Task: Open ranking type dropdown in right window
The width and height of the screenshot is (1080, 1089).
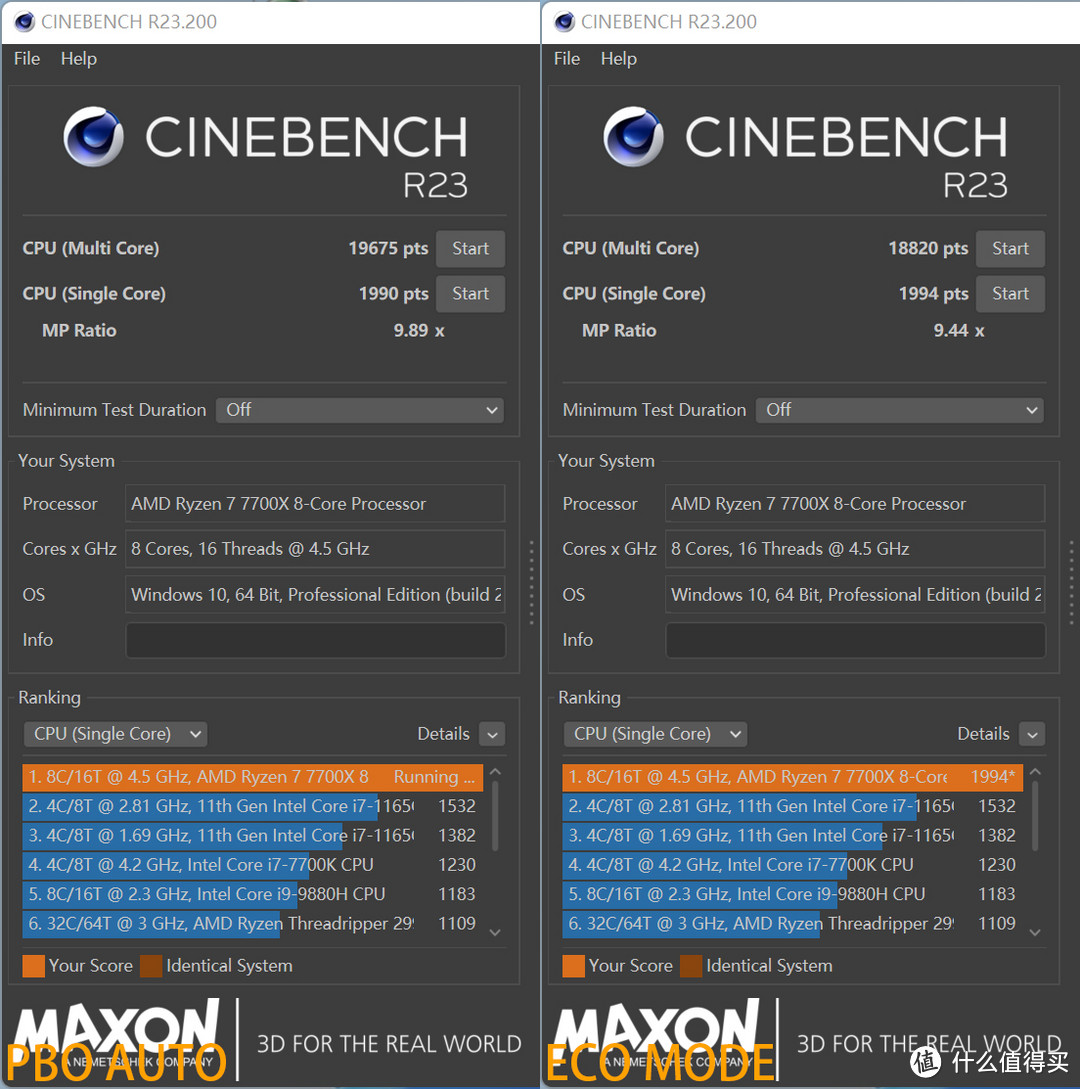Action: click(655, 734)
